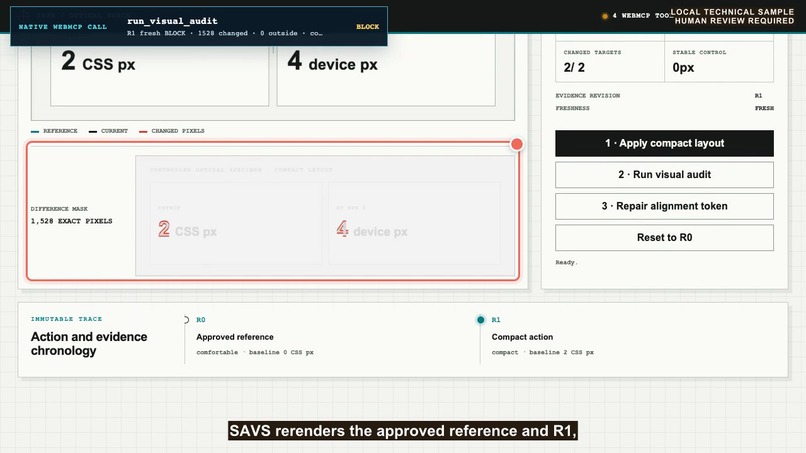The width and height of the screenshot is (806, 453).
Task: Click the 'Ready.' status text
Action: point(566,262)
